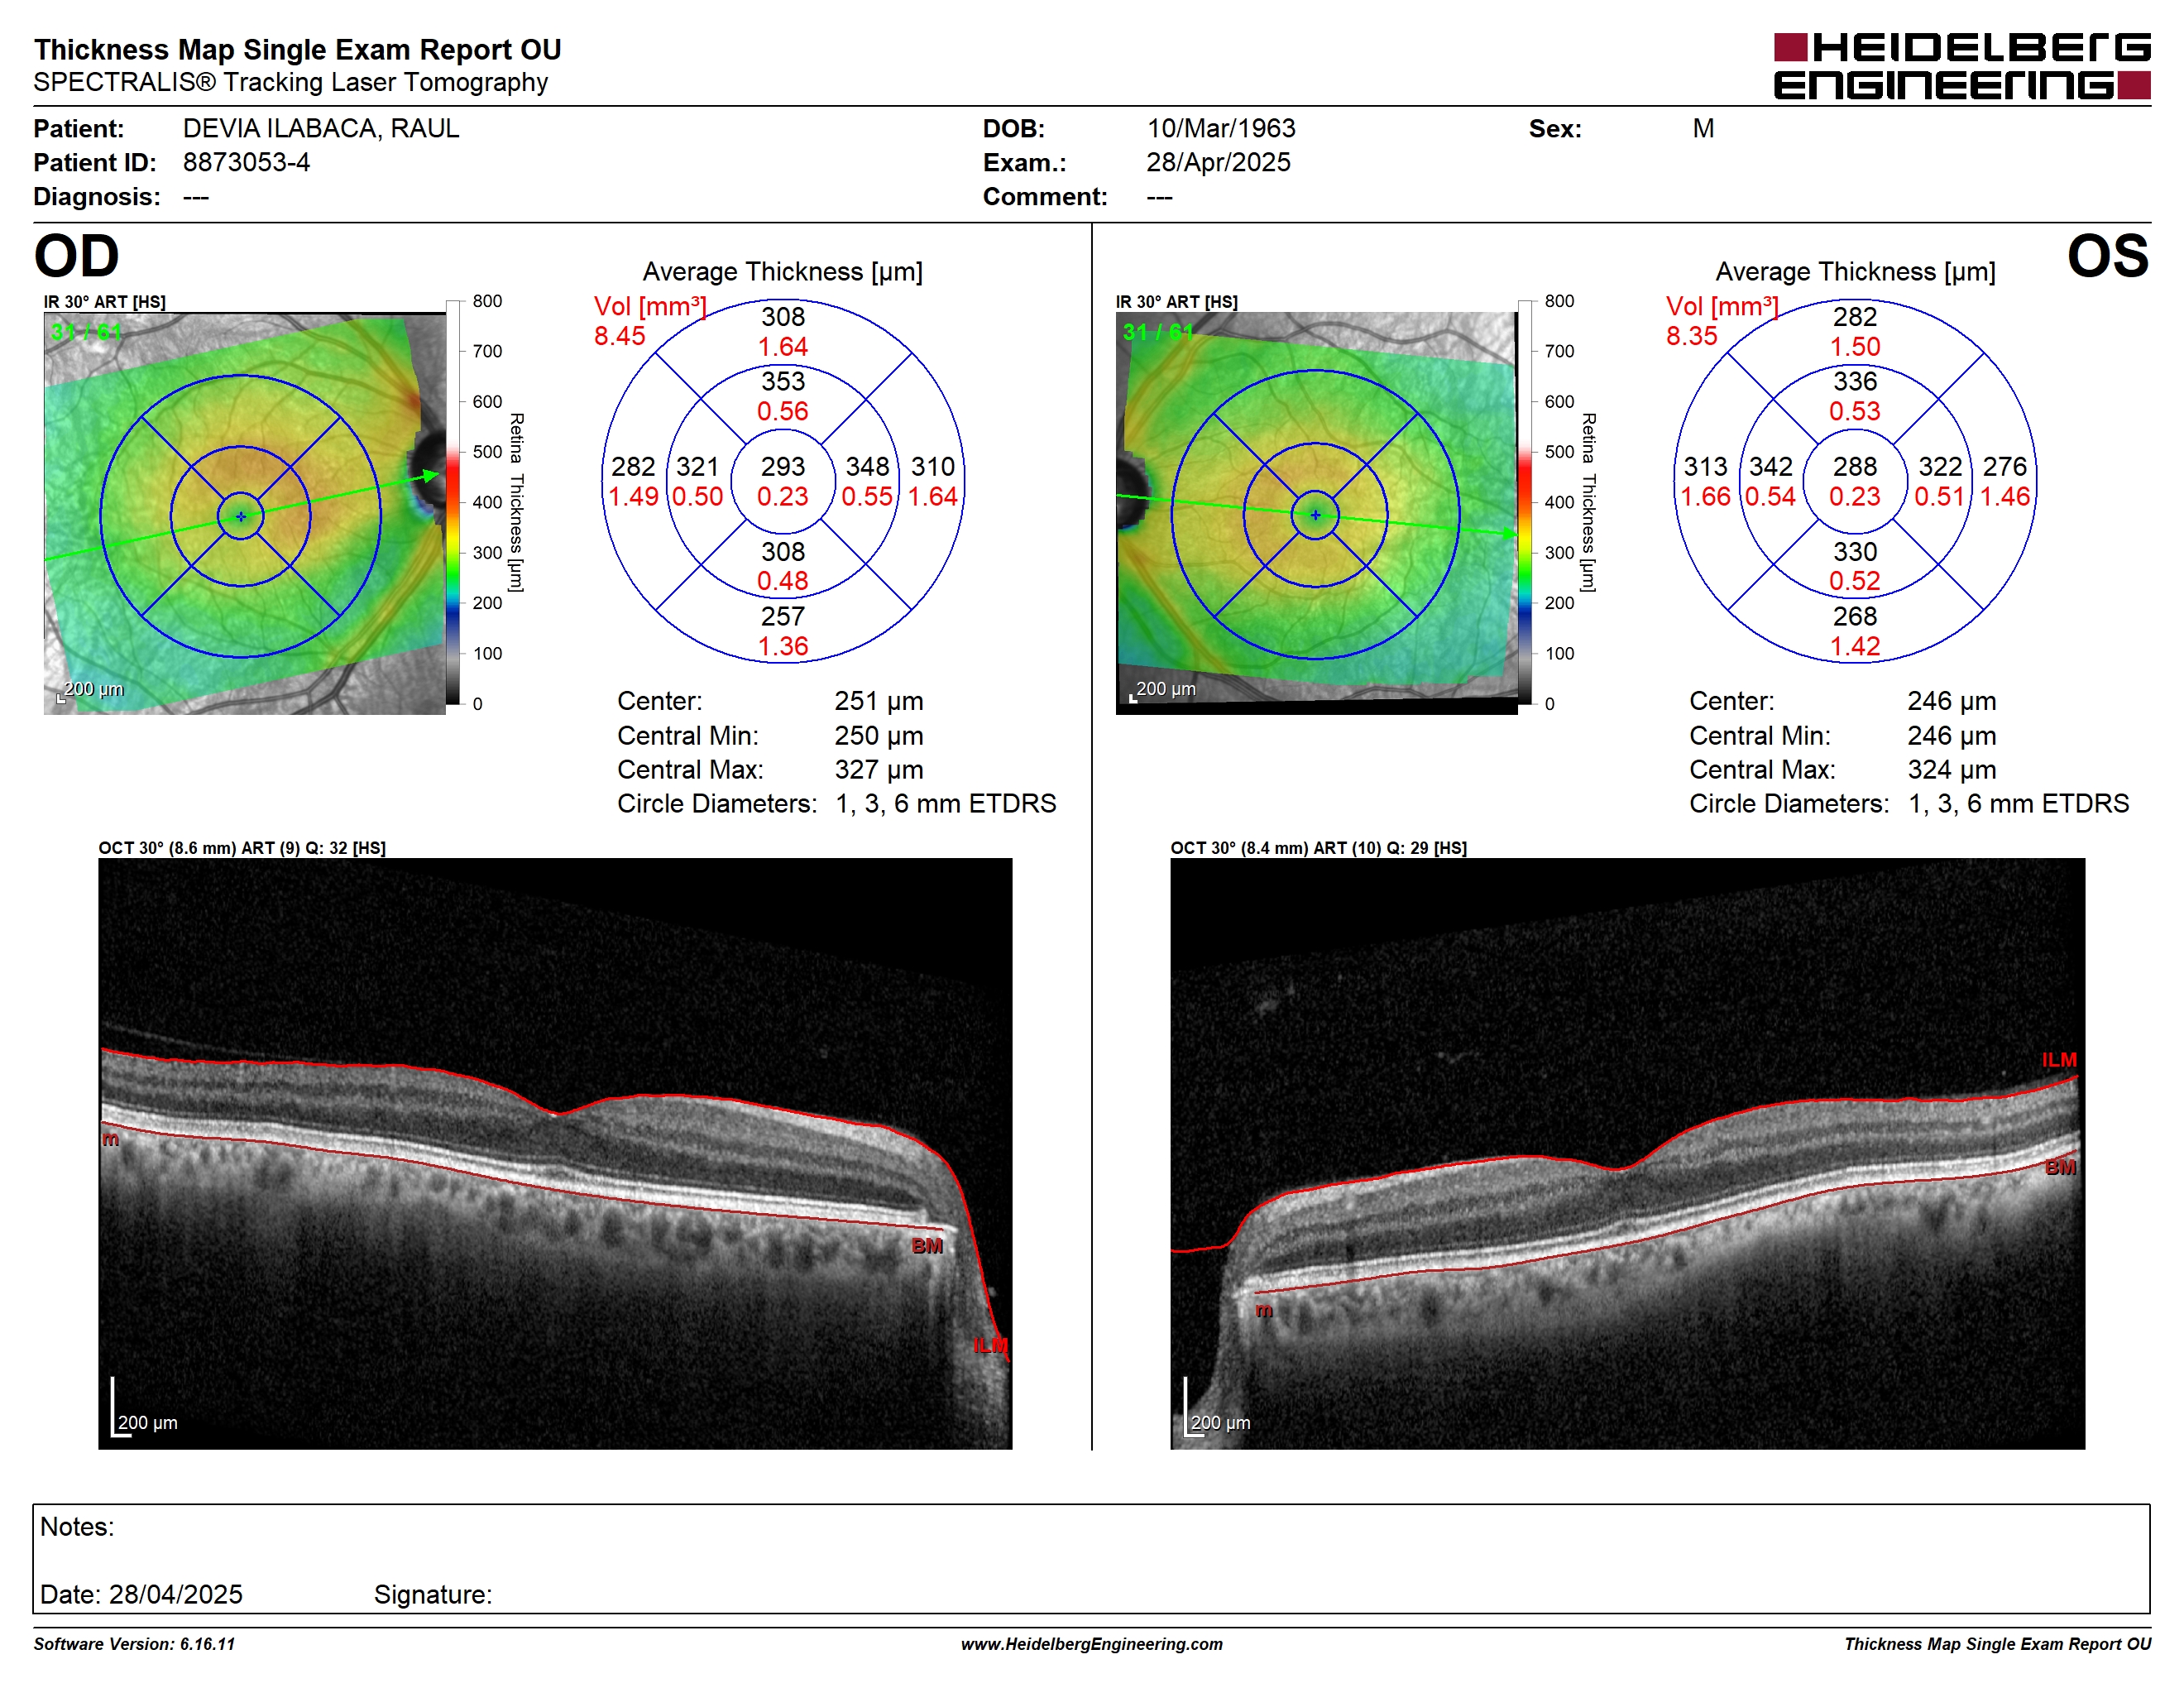Click OS outer temporal value 276
The image size is (2184, 1688).
point(2005,466)
